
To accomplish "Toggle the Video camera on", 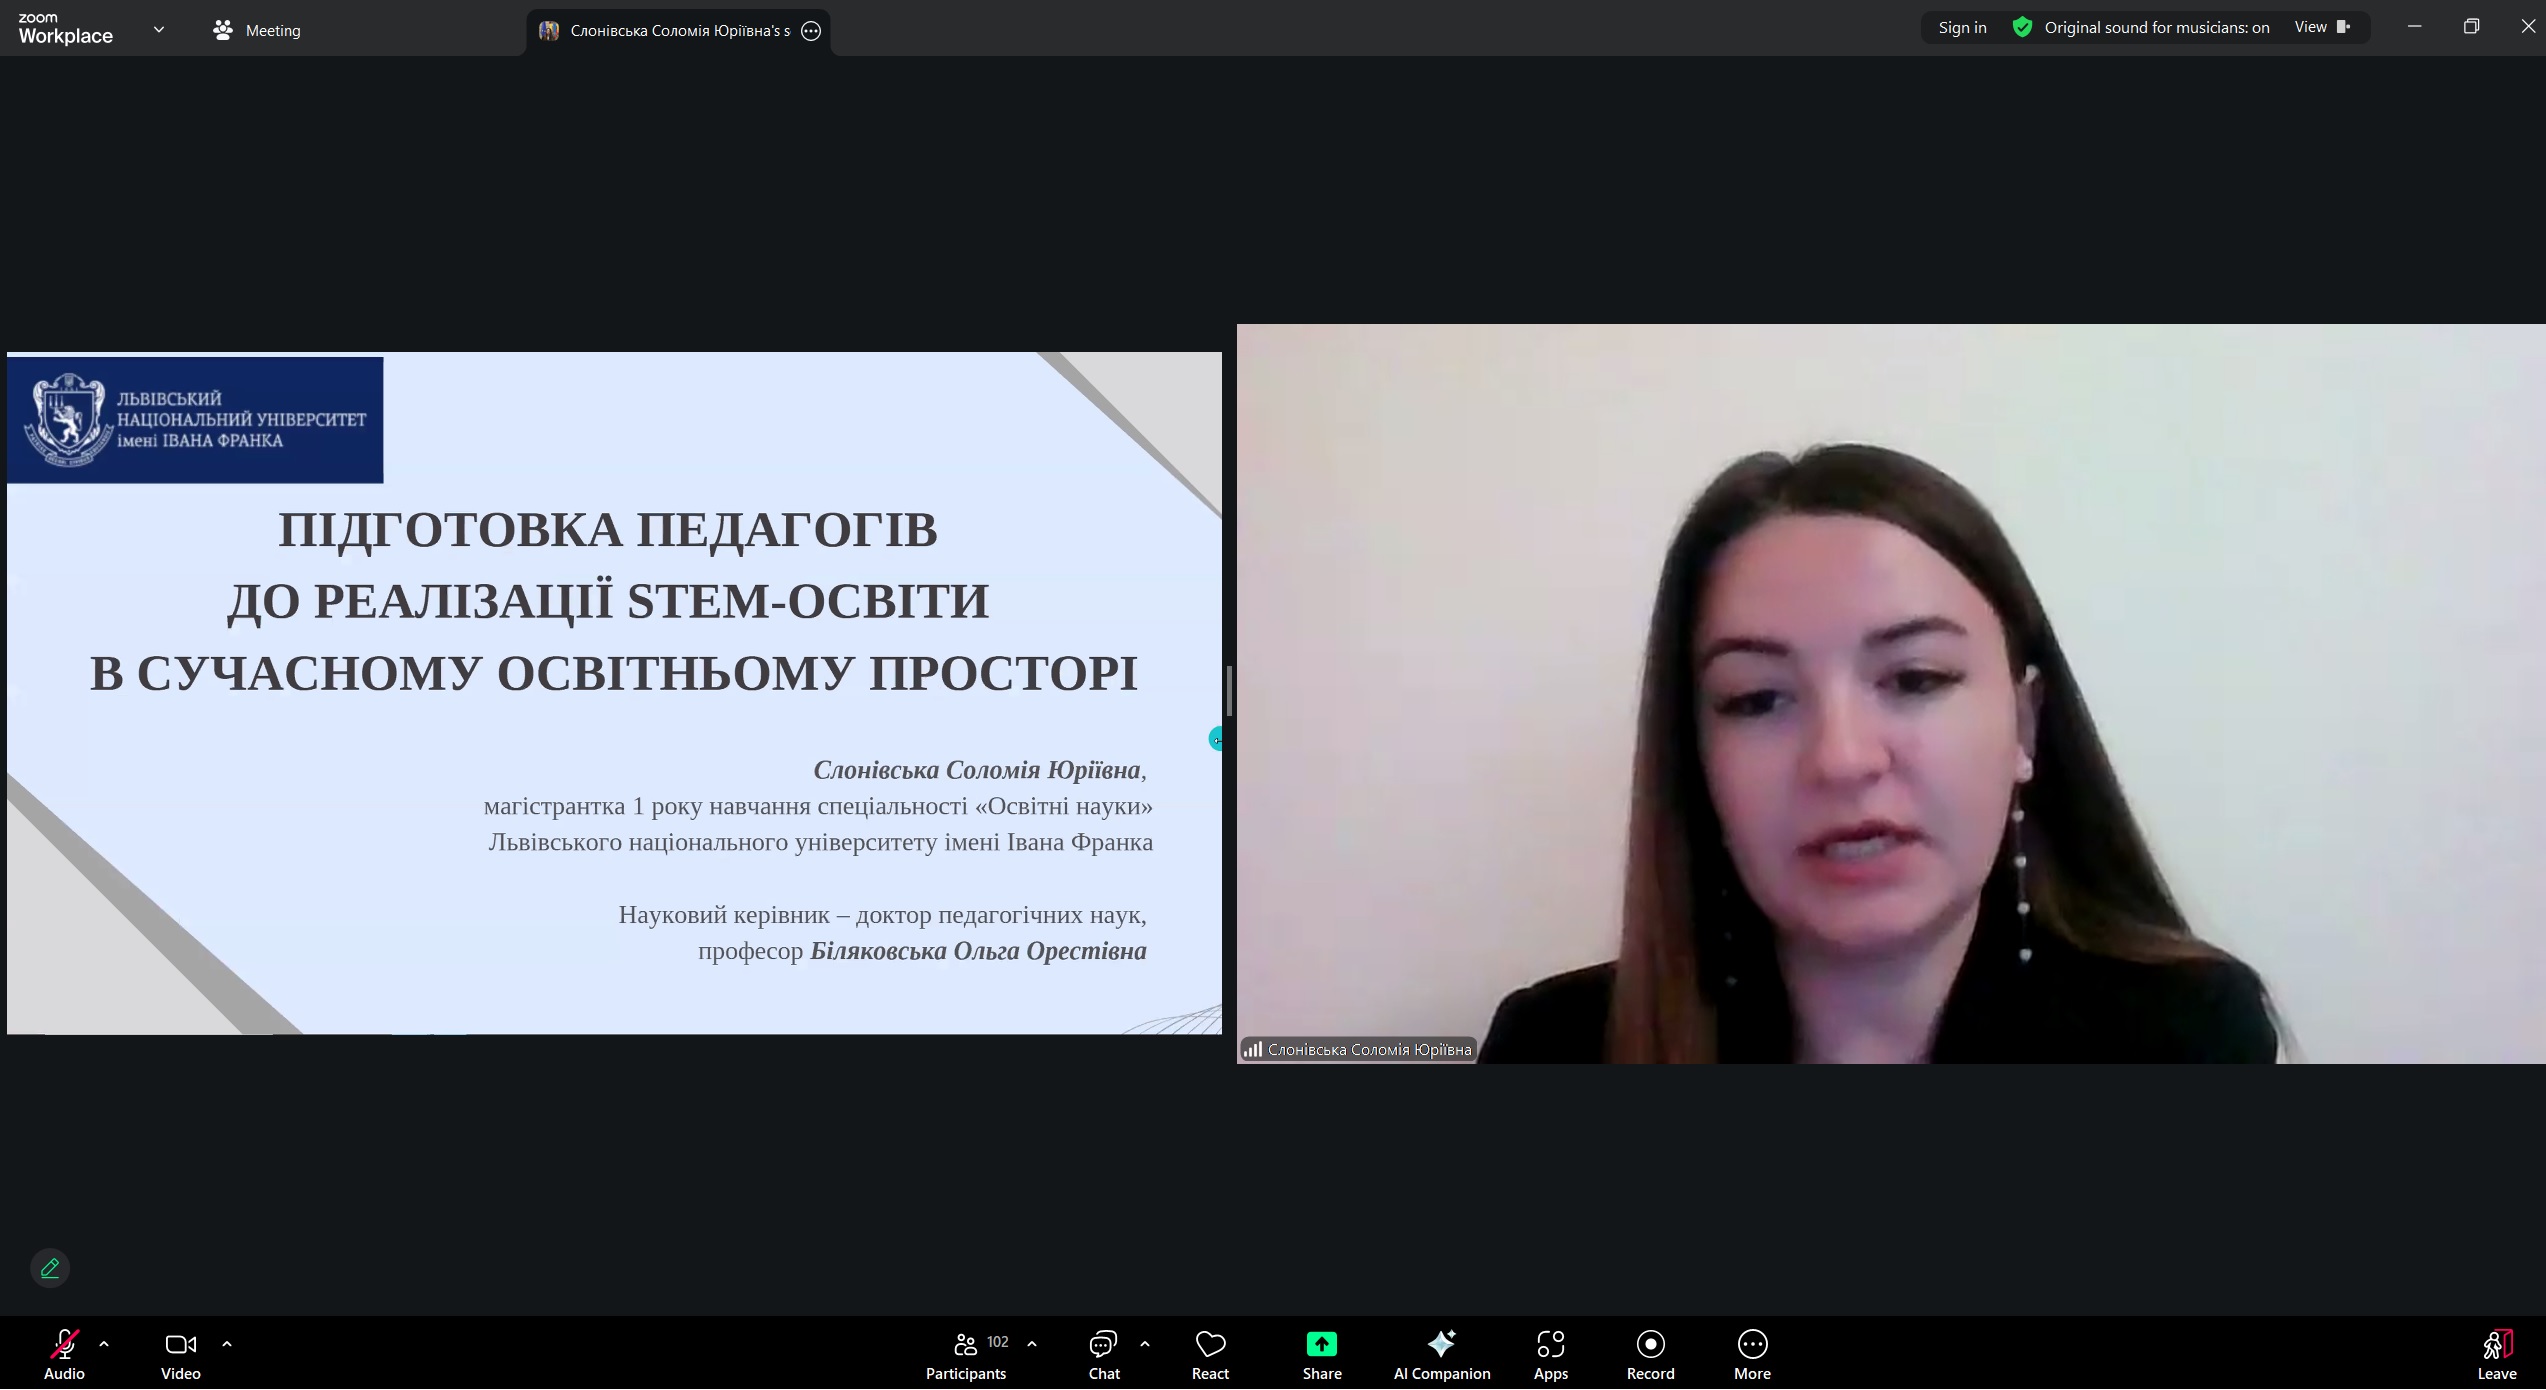I will [180, 1346].
